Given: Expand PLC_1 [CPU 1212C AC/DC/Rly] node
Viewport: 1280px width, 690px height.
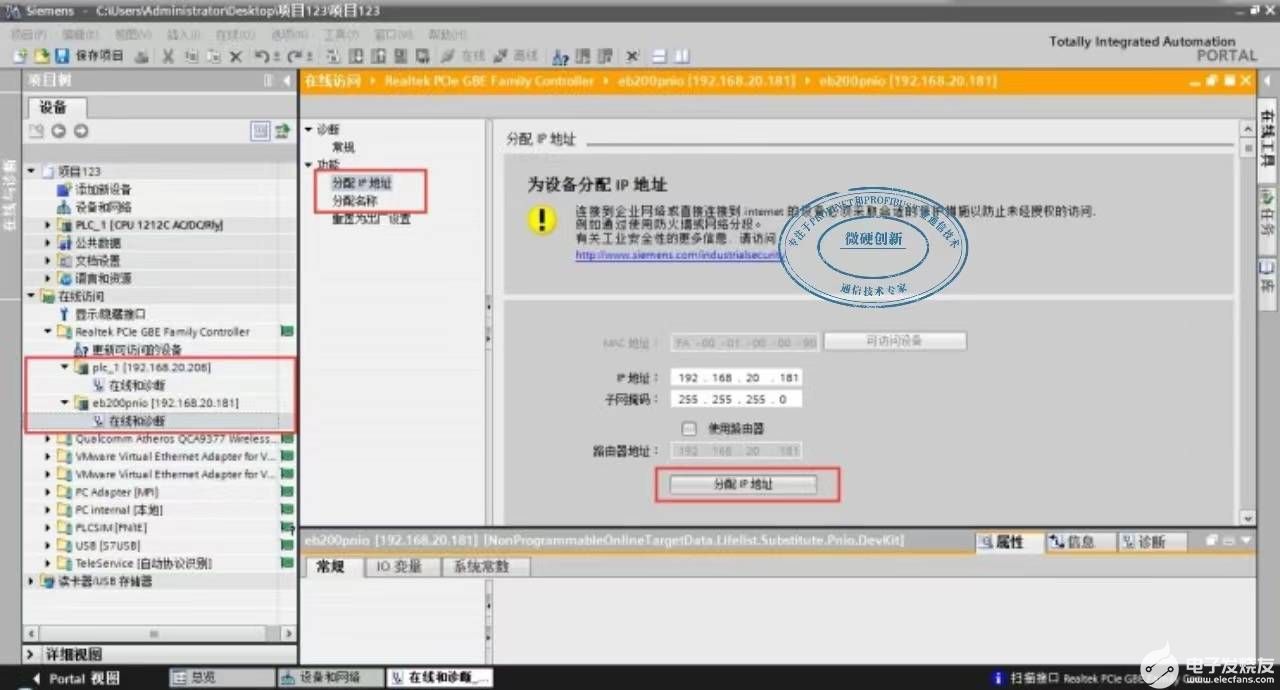Looking at the screenshot, I should (48, 225).
